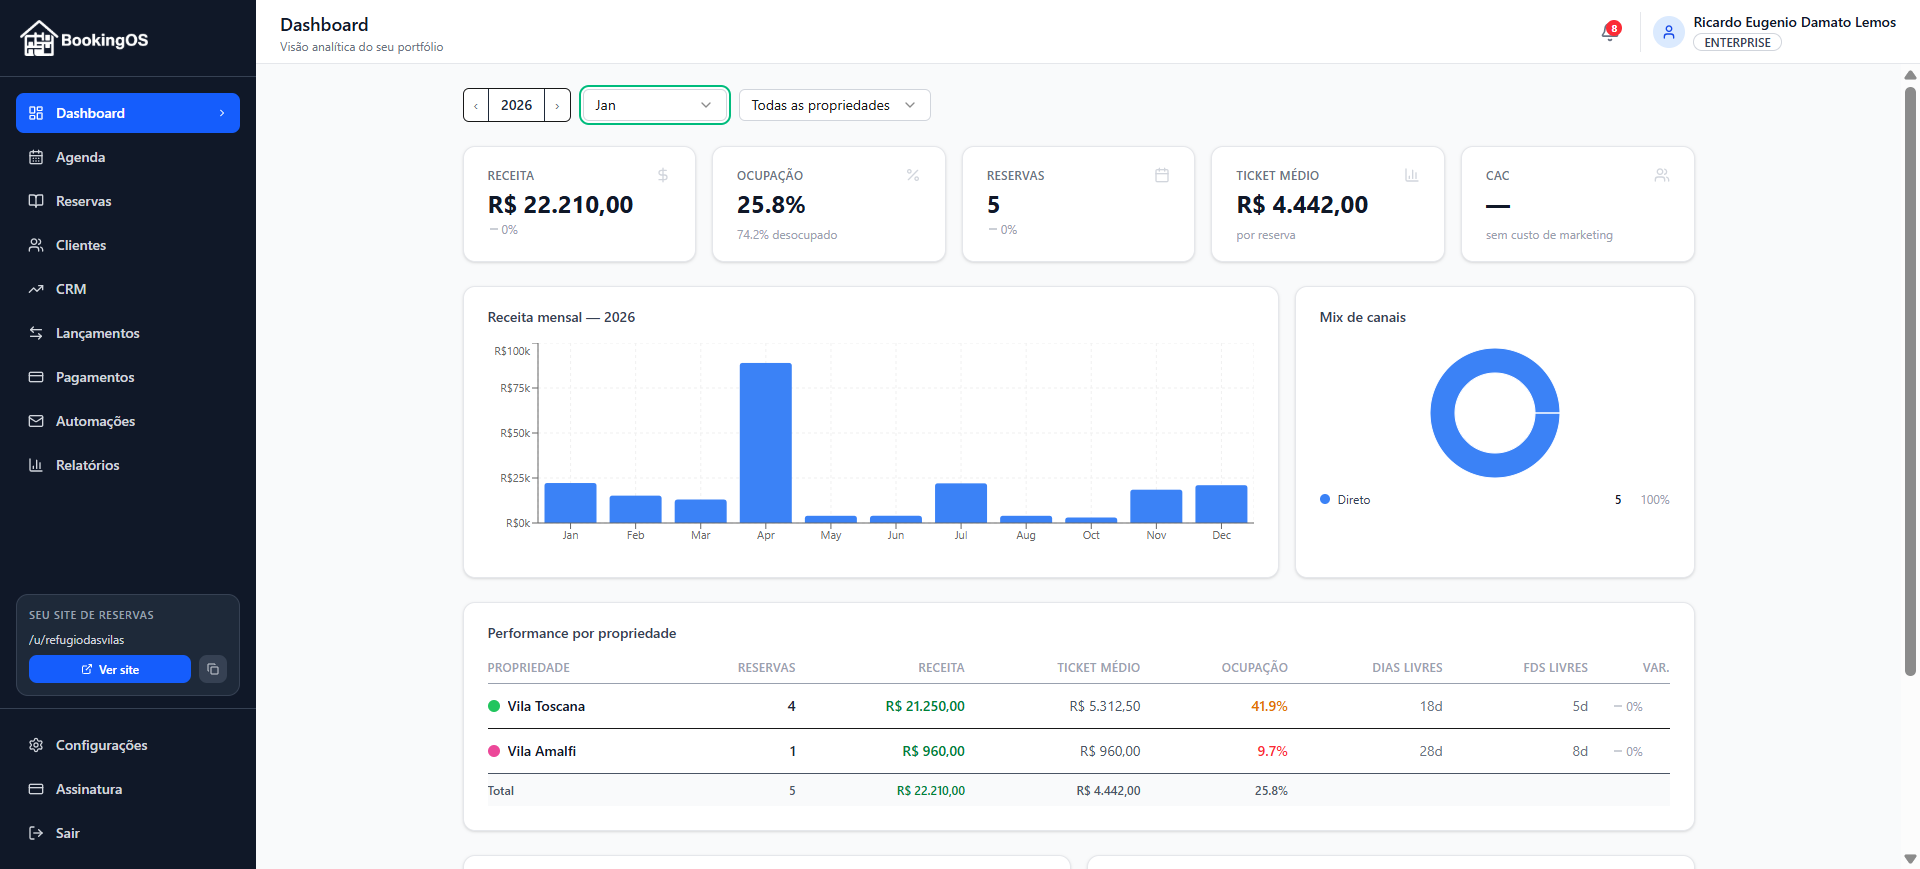Viewport: 1920px width, 869px height.
Task: Expand the Todas as propriedades dropdown
Action: tap(834, 105)
